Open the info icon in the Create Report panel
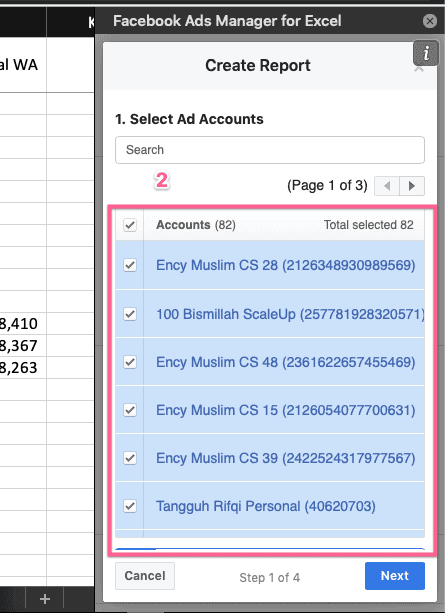Viewport: 445px width, 613px height. coord(425,53)
